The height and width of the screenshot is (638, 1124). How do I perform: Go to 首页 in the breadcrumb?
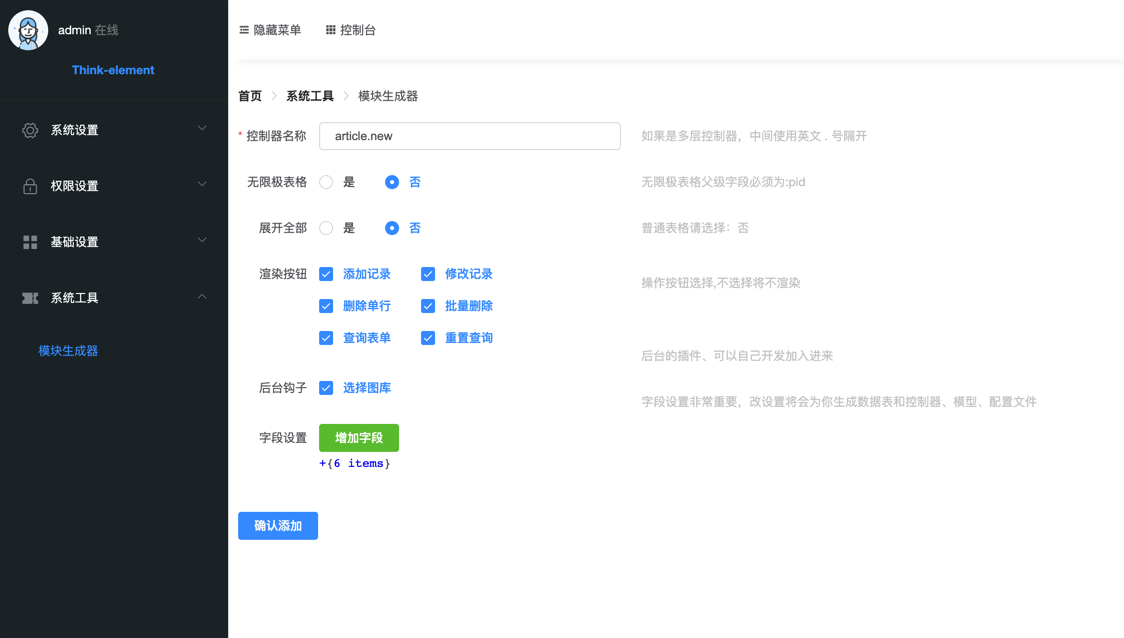[x=250, y=96]
